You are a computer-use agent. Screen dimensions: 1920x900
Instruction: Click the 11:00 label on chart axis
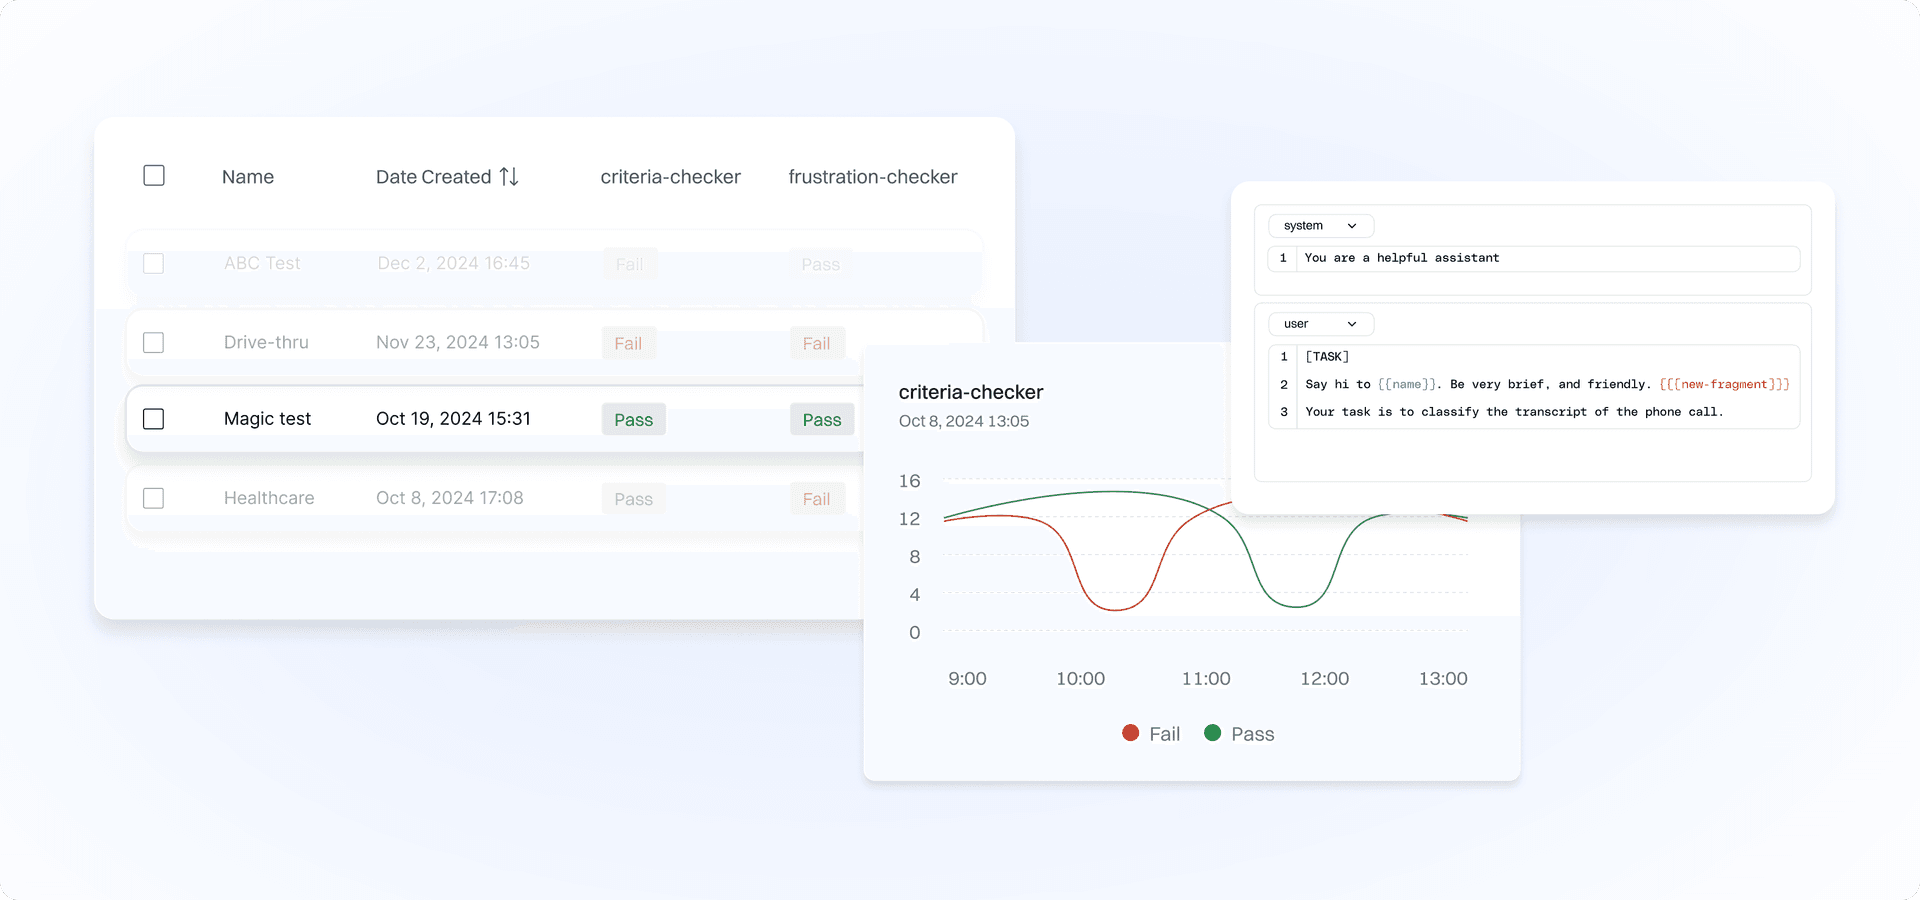(1206, 679)
